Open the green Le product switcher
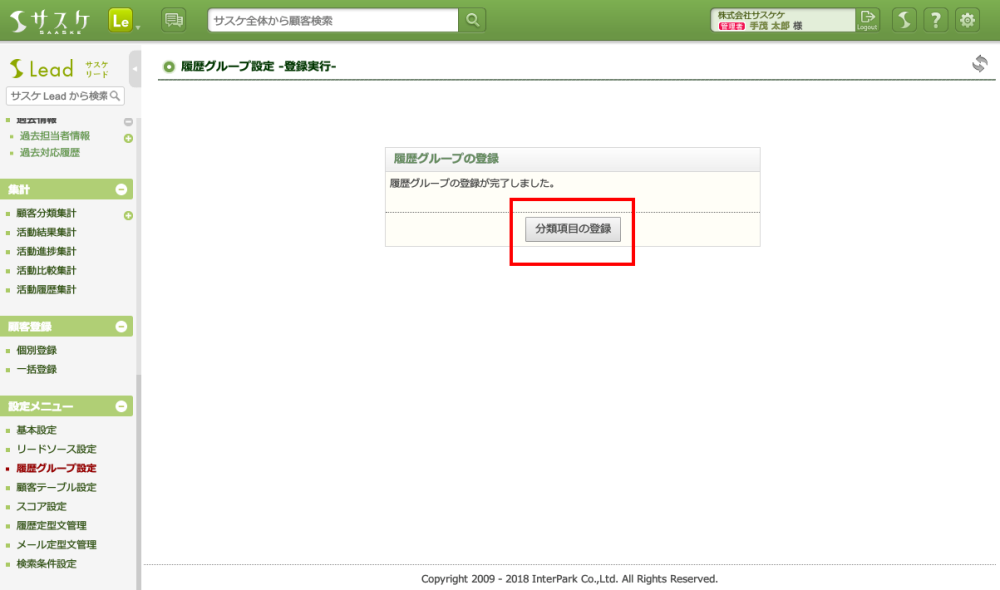The width and height of the screenshot is (1000, 590). (121, 20)
